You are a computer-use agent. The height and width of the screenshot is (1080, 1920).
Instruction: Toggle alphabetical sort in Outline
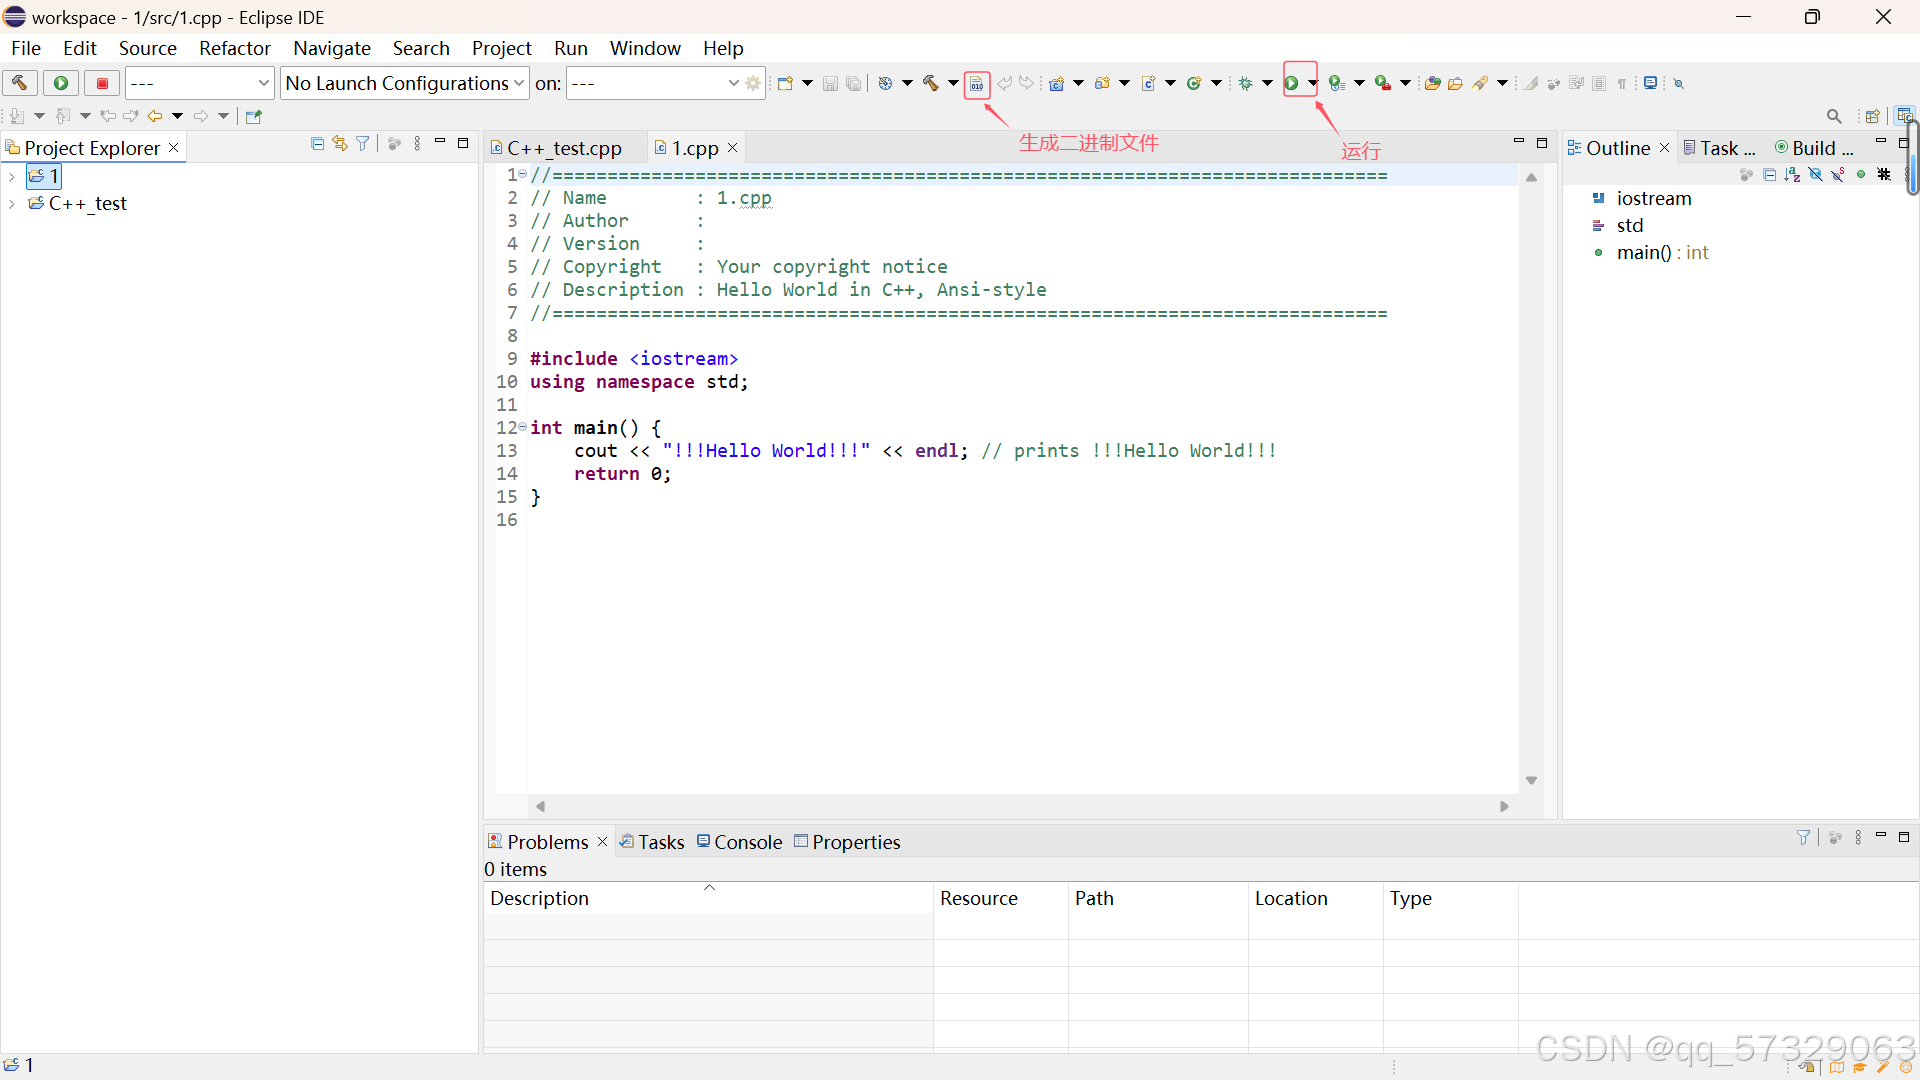pos(1792,175)
